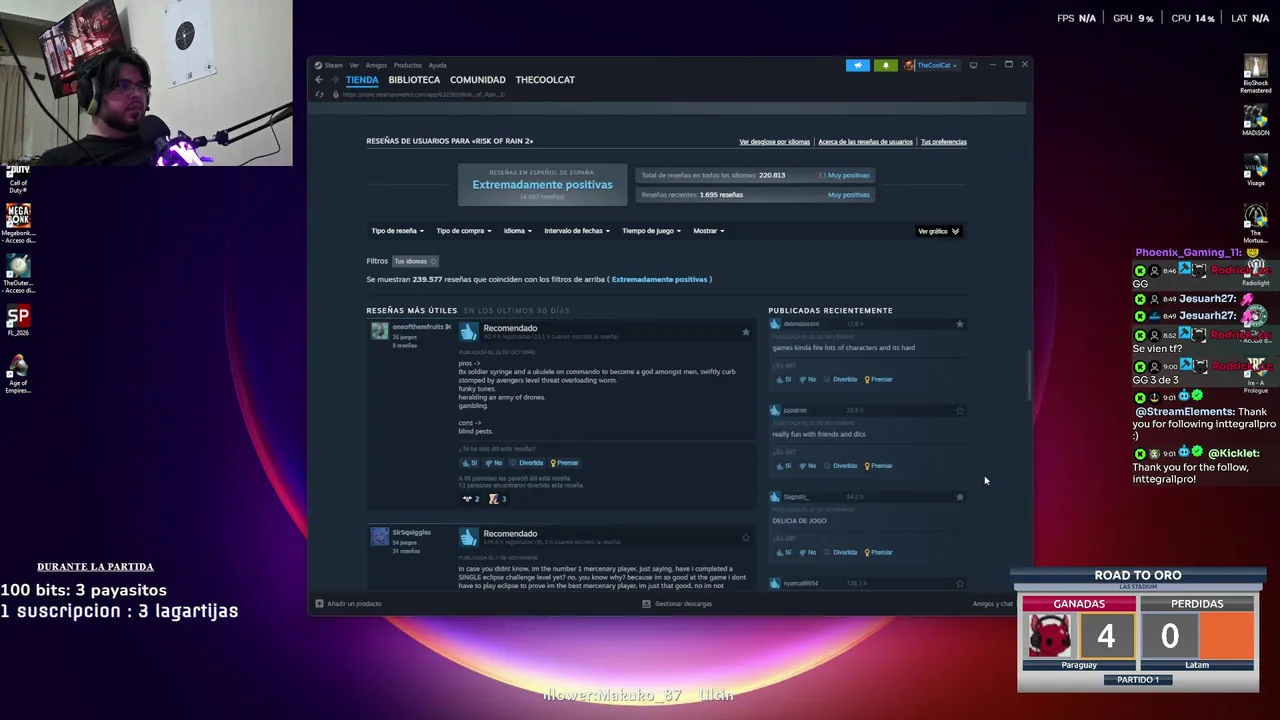The height and width of the screenshot is (720, 1280).
Task: Open the Idioma filter dropdown
Action: (x=517, y=231)
